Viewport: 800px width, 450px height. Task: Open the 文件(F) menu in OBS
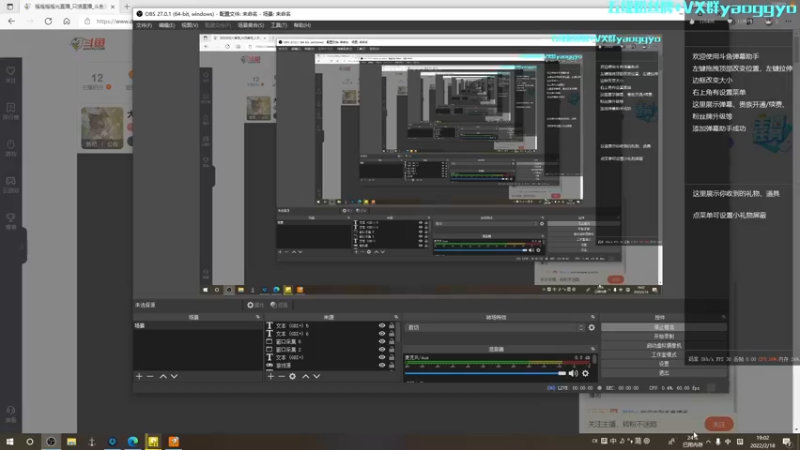coord(144,25)
